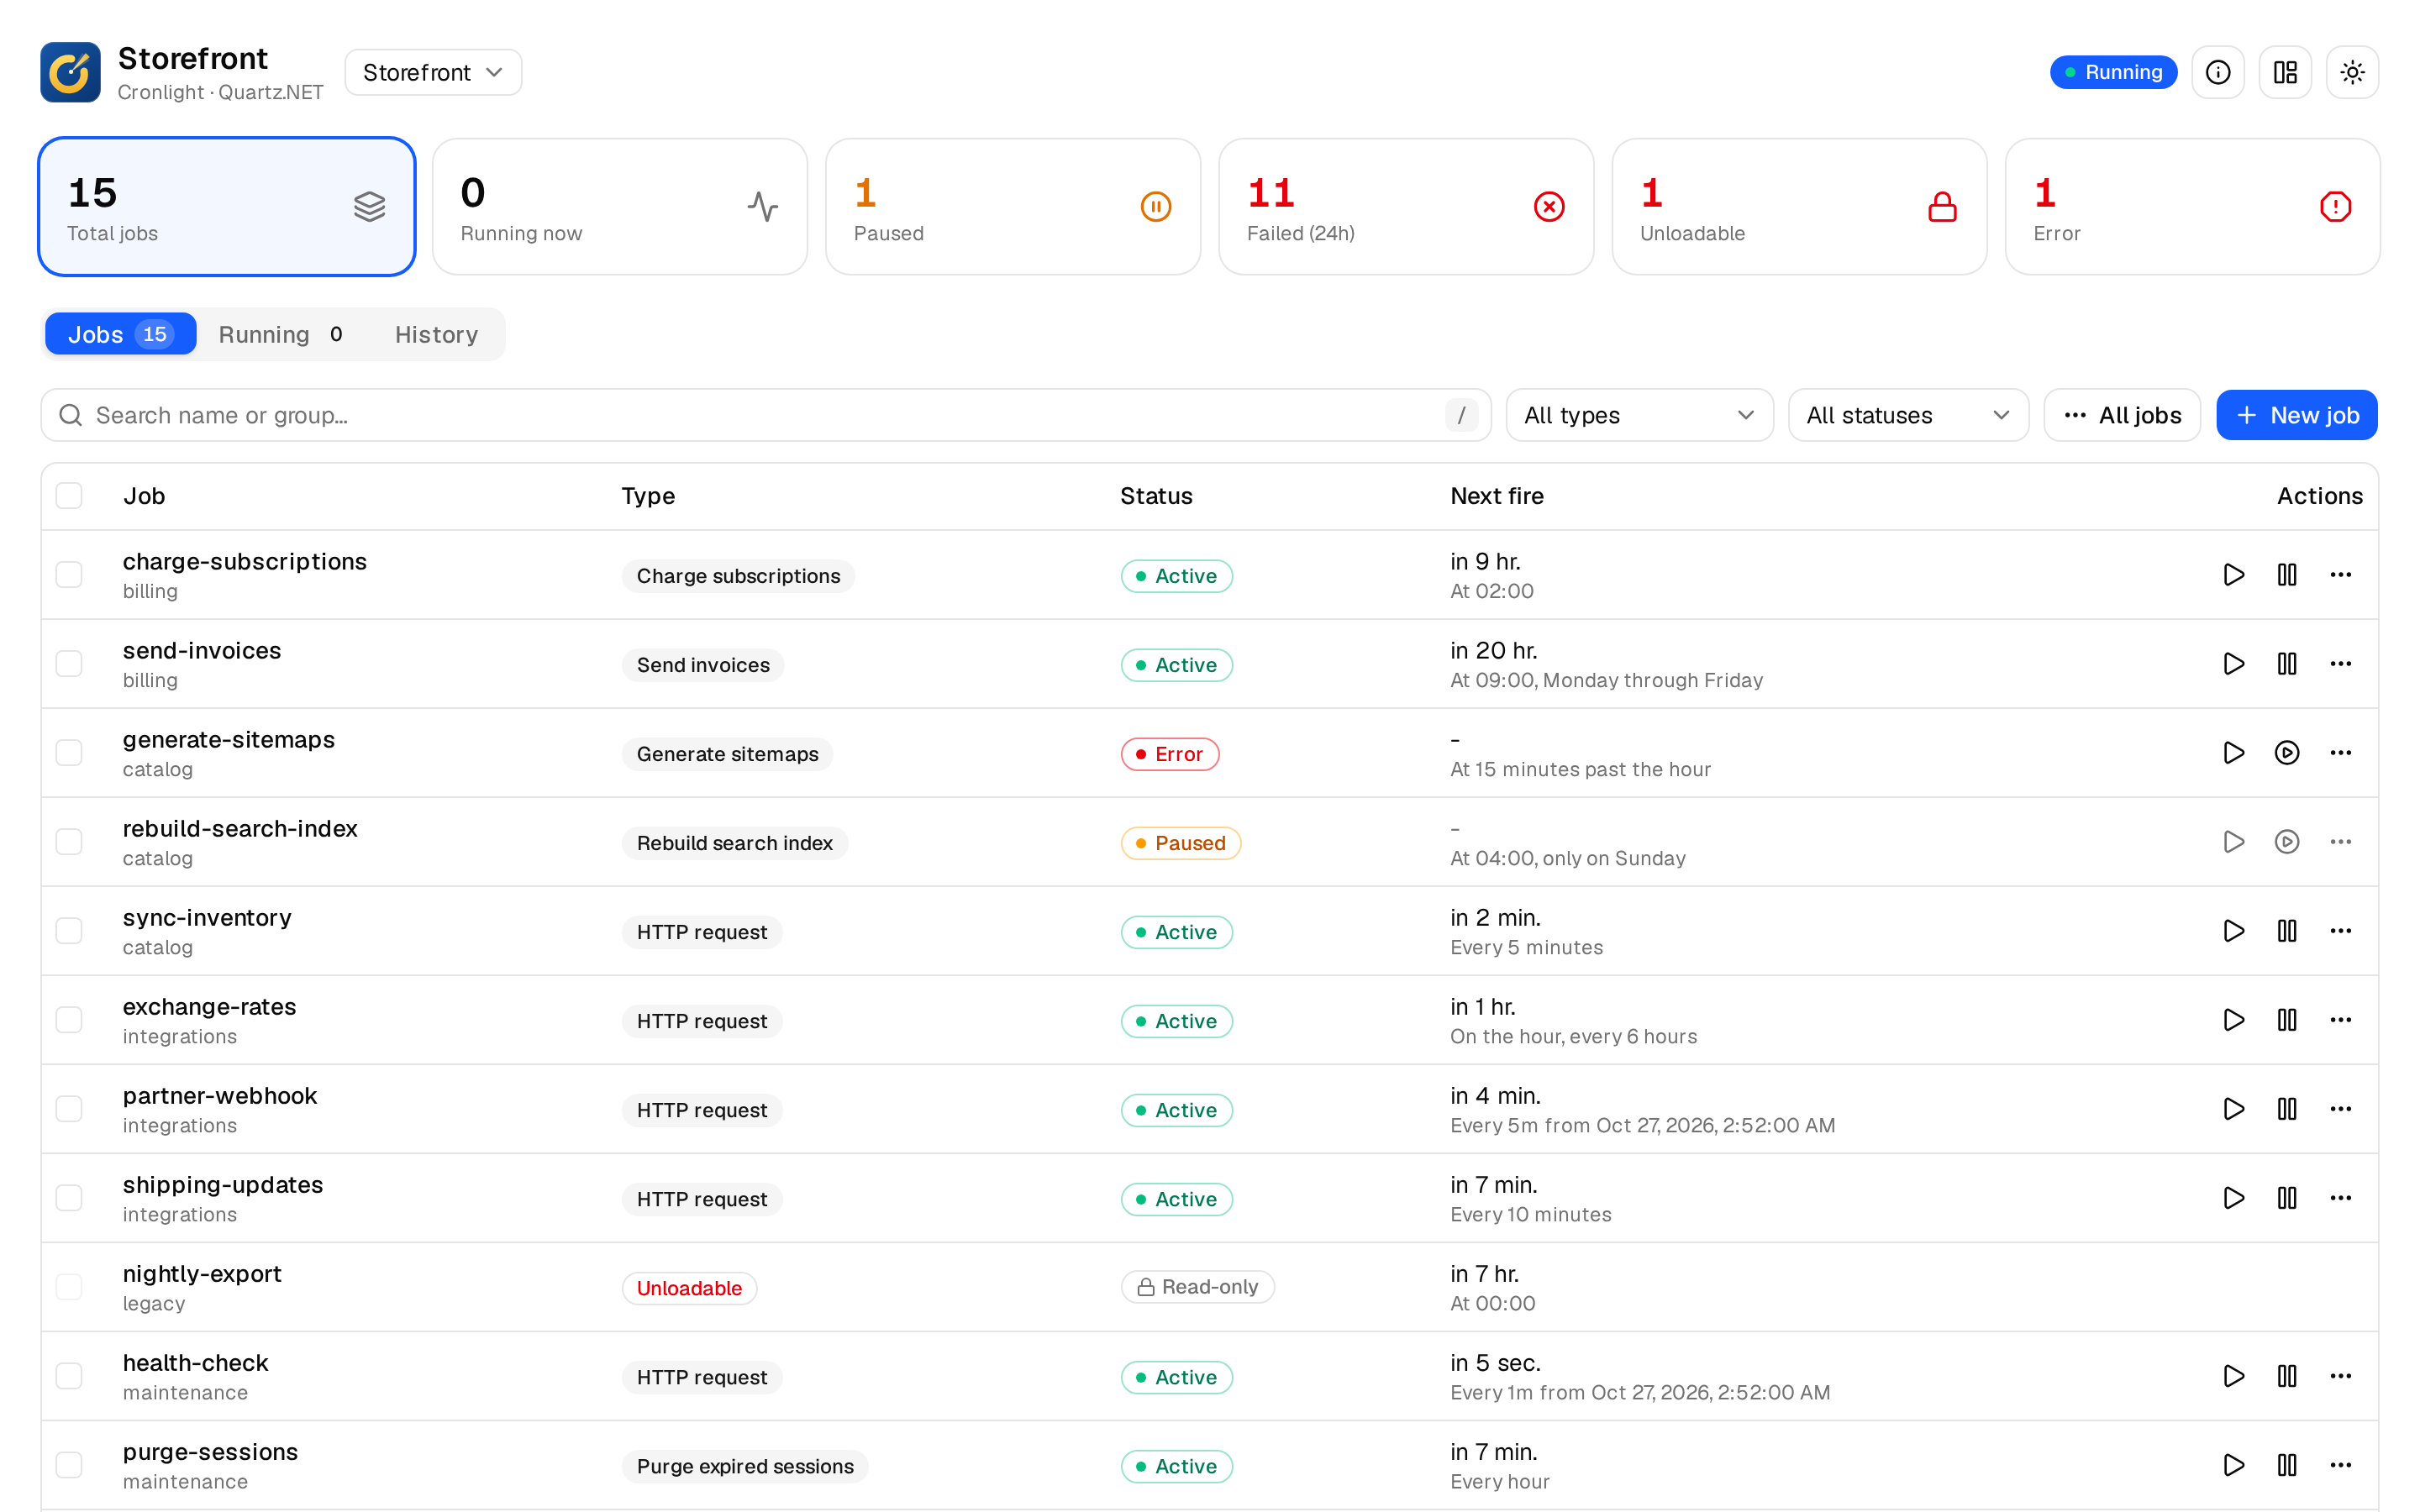Open more actions for shipping-updates

pyautogui.click(x=2340, y=1198)
